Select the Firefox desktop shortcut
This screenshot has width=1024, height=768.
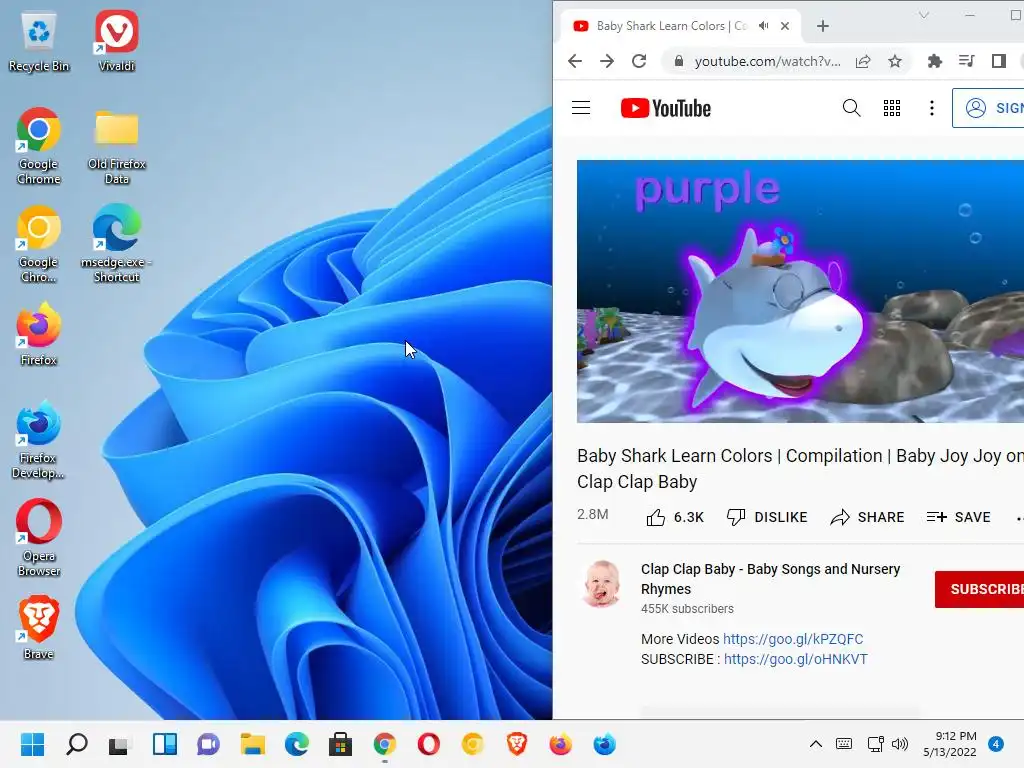(39, 334)
